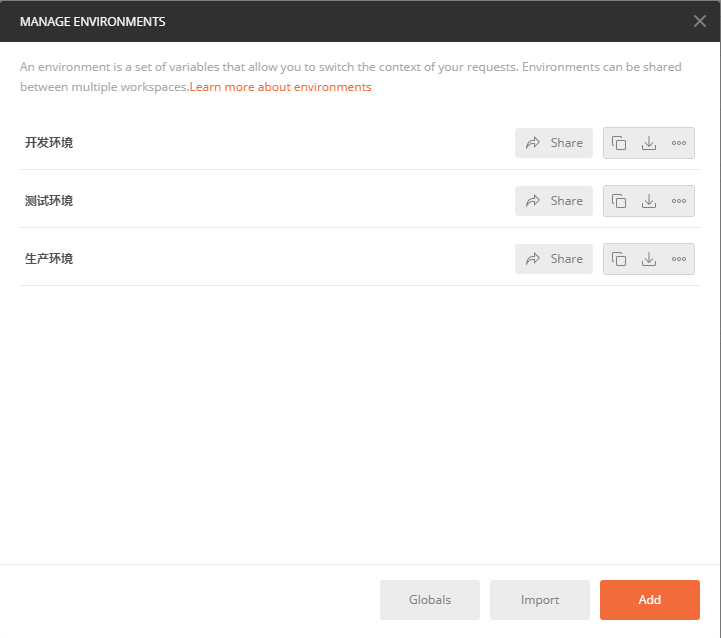Download the 测试环境 environment
The height and width of the screenshot is (638, 721).
pyautogui.click(x=649, y=201)
